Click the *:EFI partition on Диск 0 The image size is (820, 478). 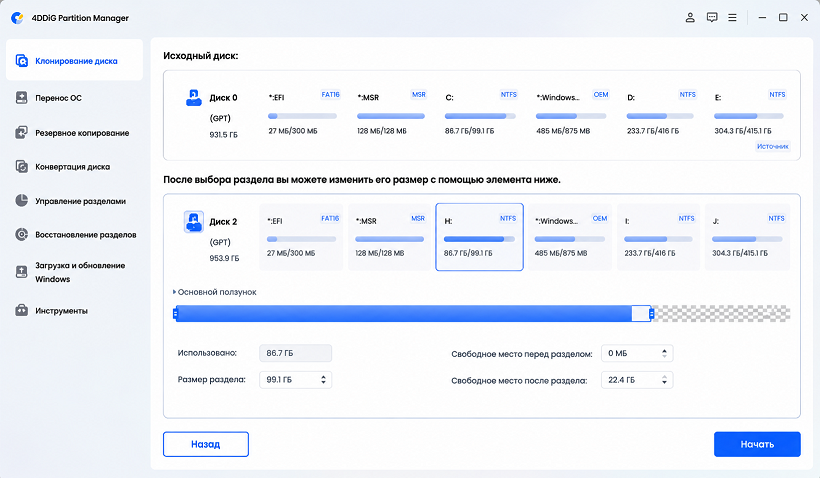tap(303, 113)
